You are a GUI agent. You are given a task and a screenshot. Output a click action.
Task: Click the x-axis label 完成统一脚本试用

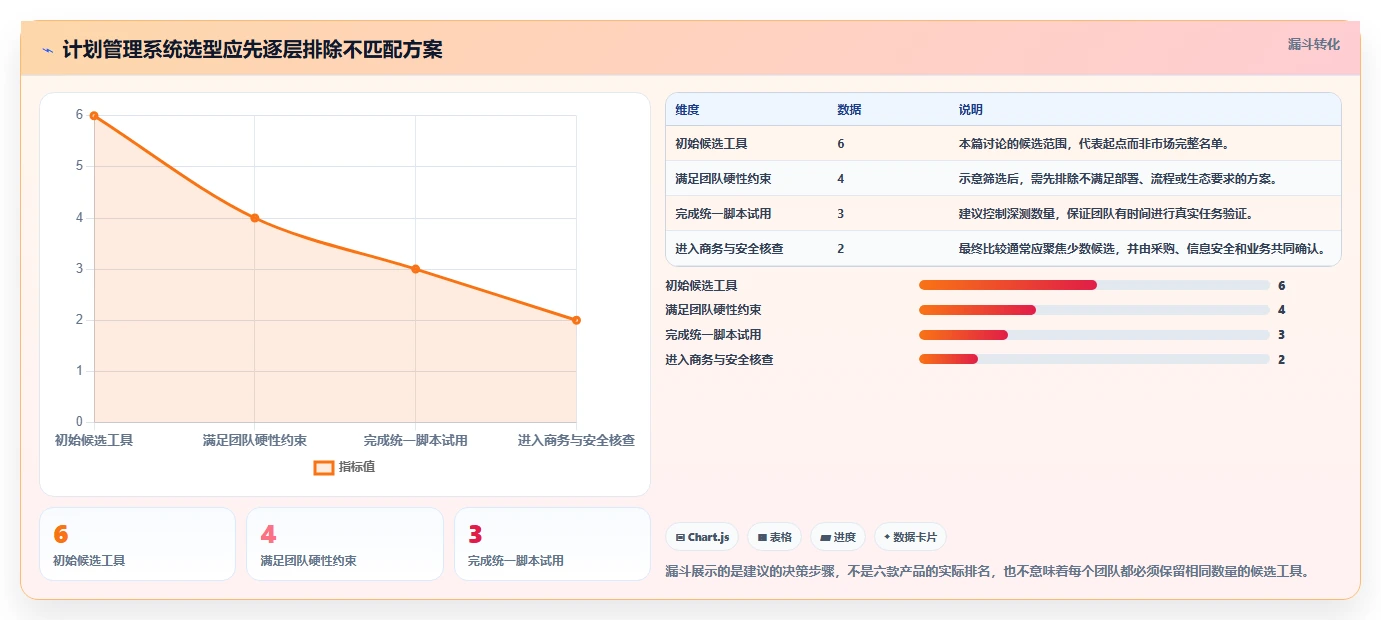click(x=416, y=440)
